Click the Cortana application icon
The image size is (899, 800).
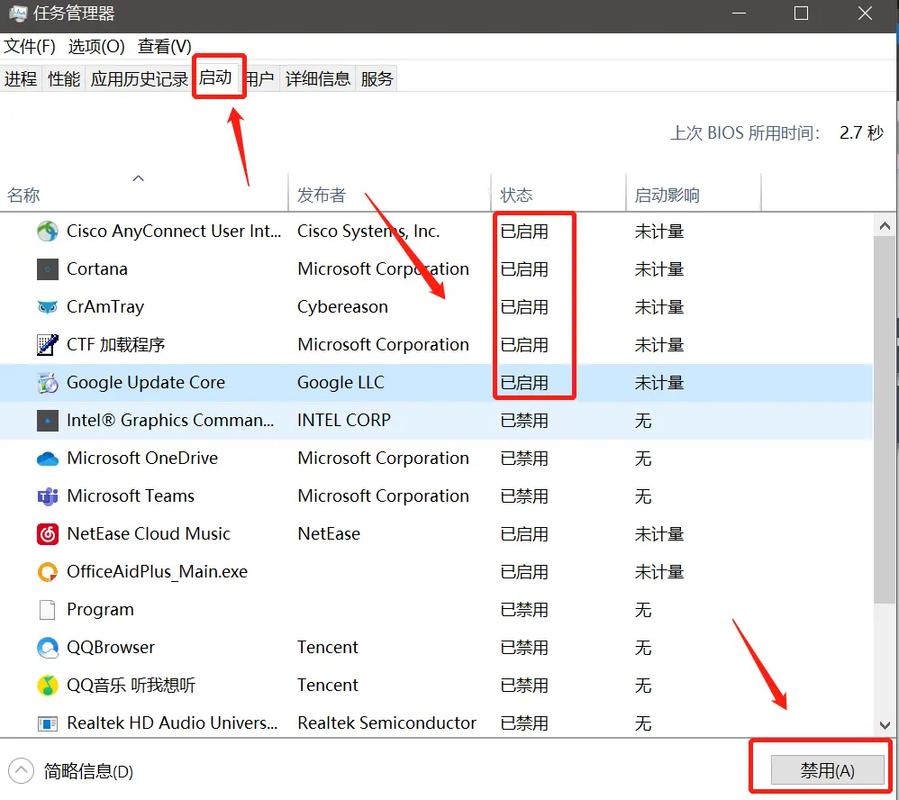click(x=47, y=269)
